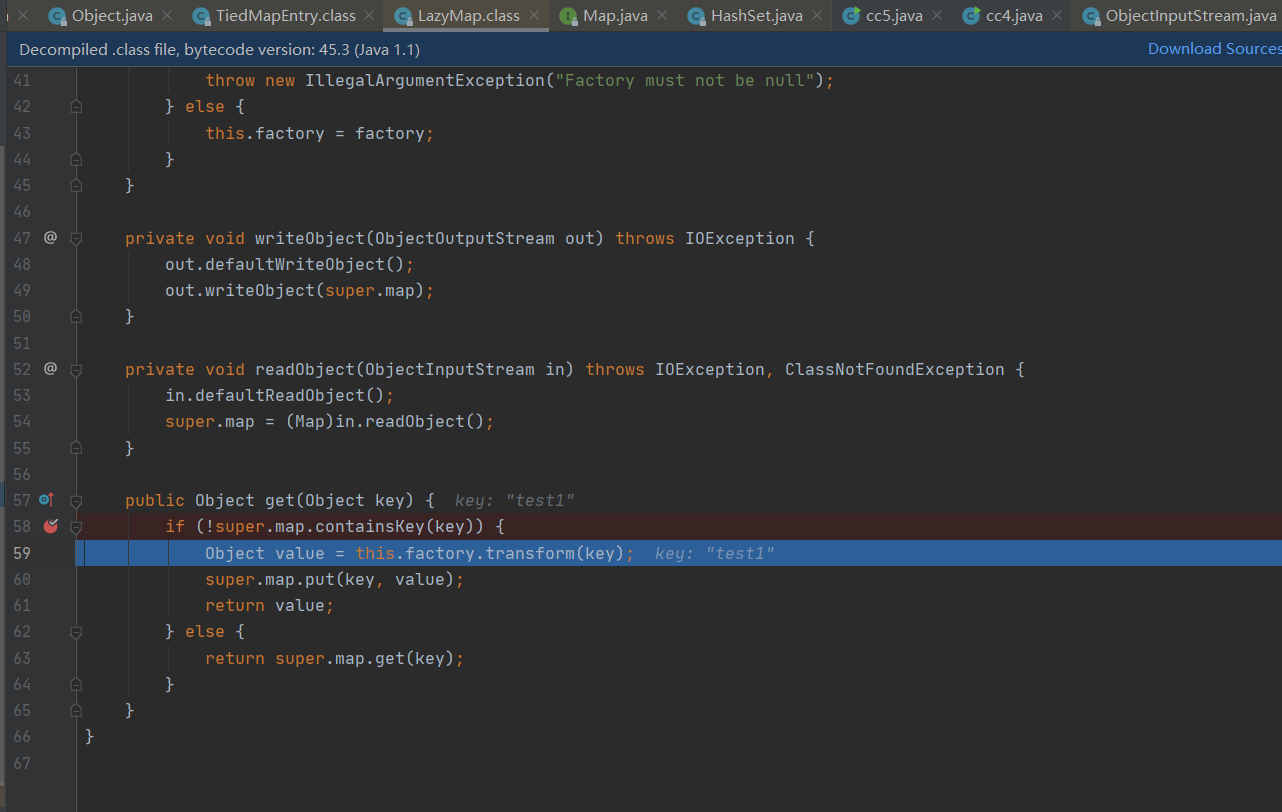
Task: Click the @ gutter marker beside readObject
Action: (50, 369)
